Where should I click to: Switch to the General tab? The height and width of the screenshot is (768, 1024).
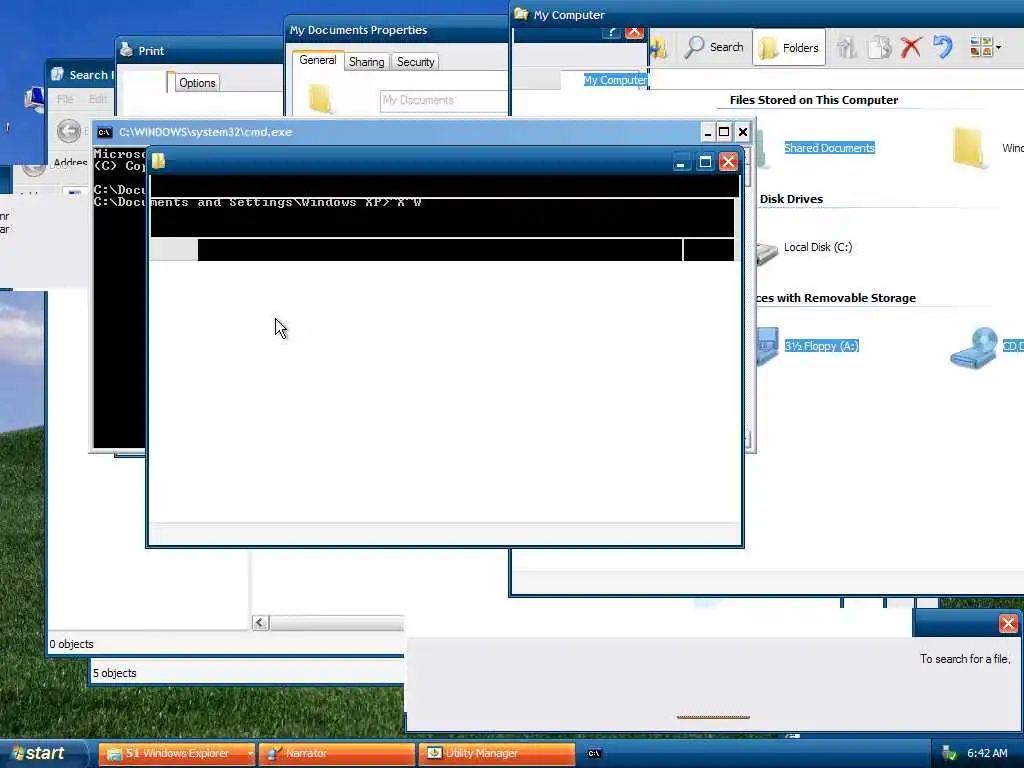click(317, 60)
